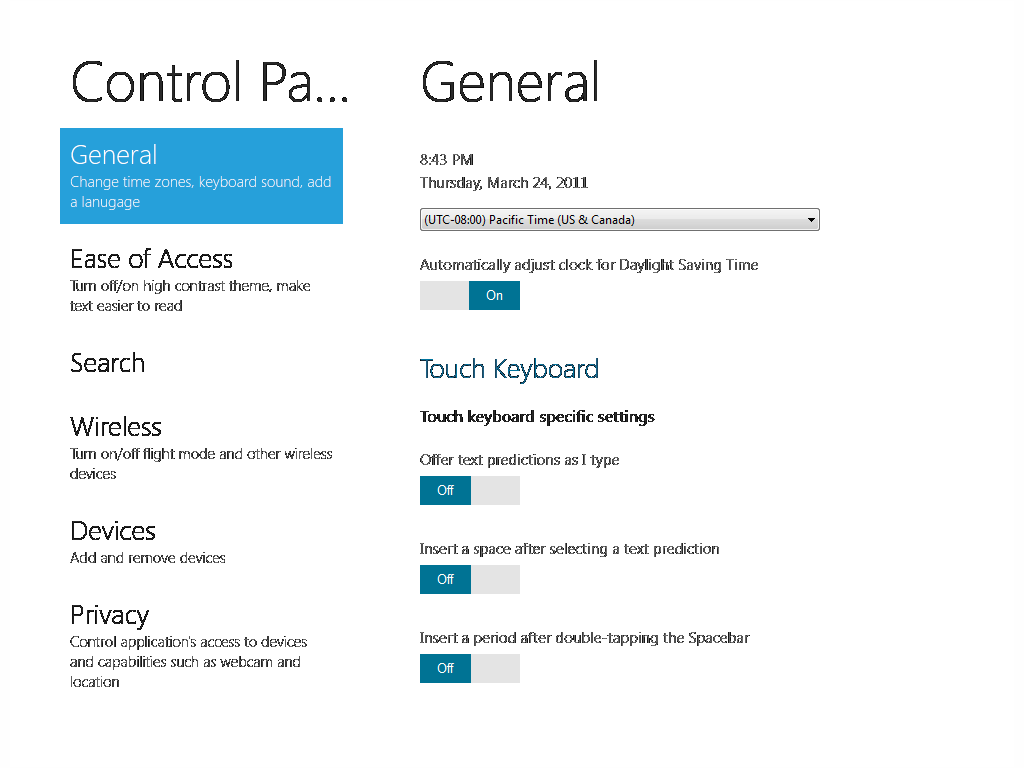The image size is (1024, 768).
Task: Go to Wireless settings
Action: [x=116, y=427]
